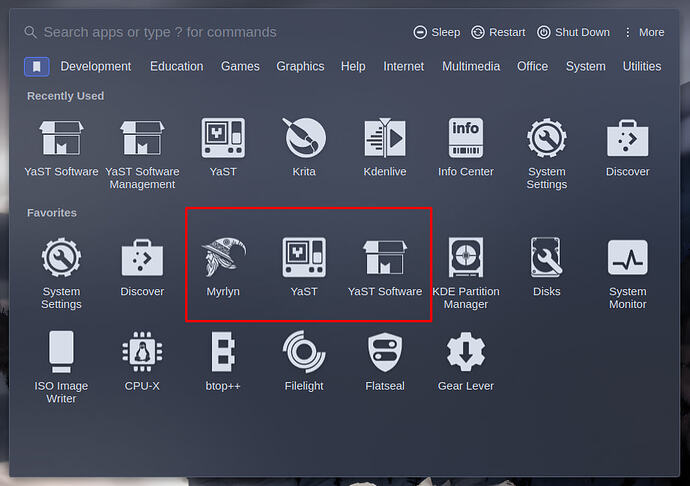Open System Settings in Recently Used

point(547,154)
